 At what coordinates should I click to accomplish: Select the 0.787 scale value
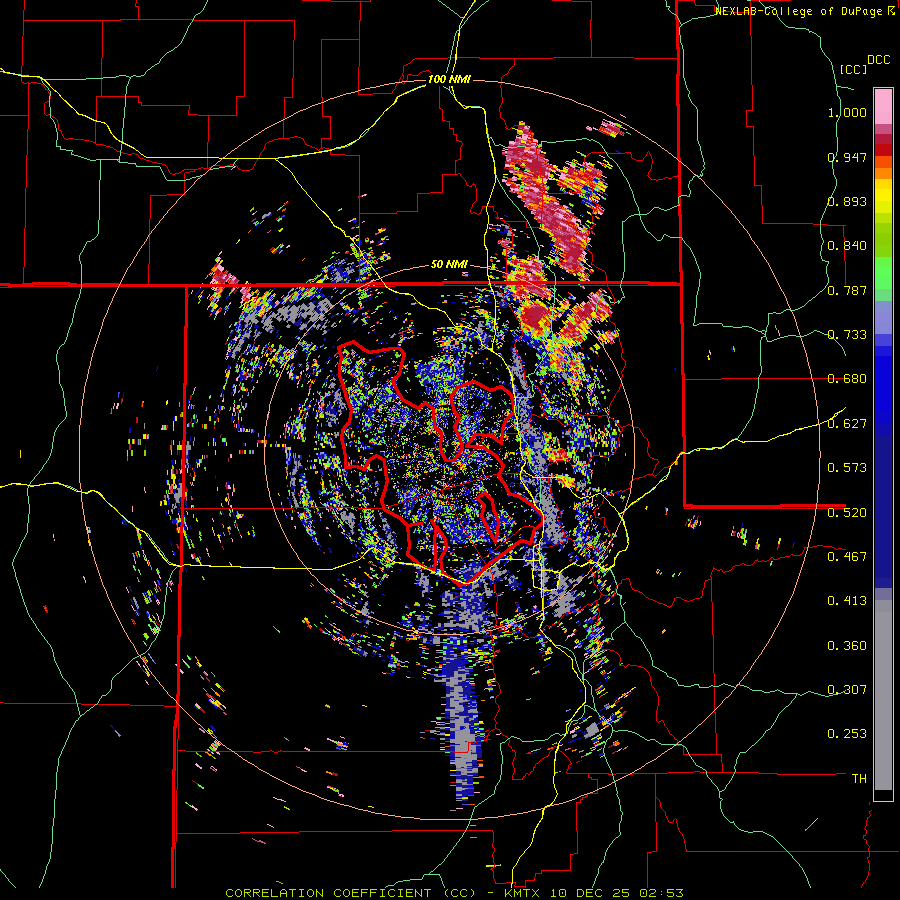point(847,290)
